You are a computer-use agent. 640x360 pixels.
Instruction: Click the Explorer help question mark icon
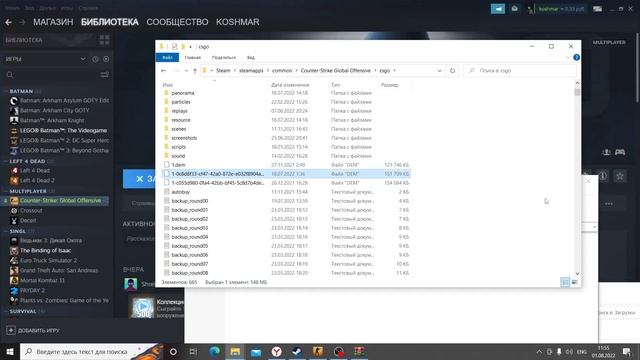click(576, 58)
